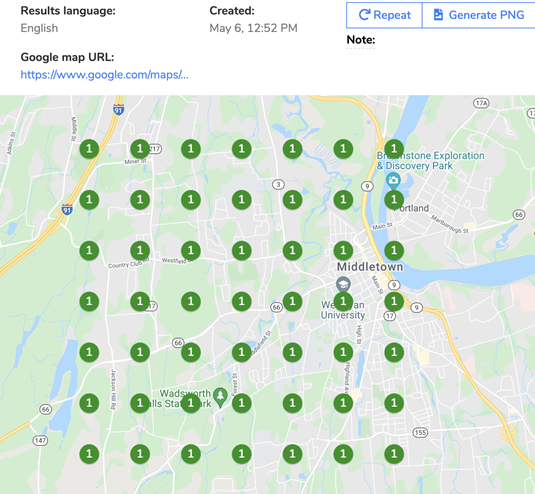Click the Route 66 marker near Marlborough St
Screen dimensions: 535x494
(519, 214)
